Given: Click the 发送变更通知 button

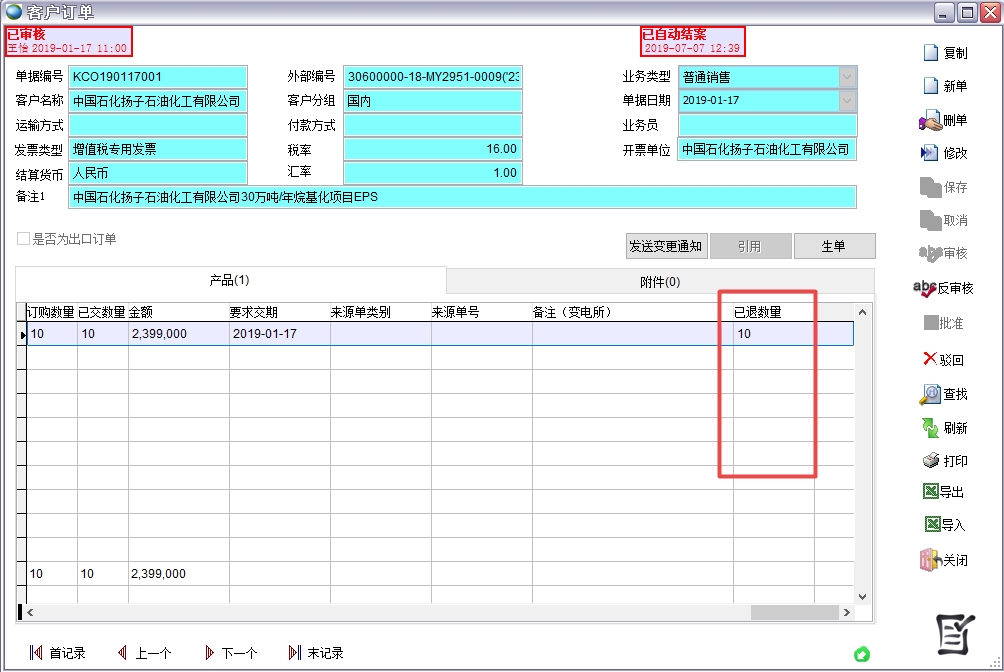Looking at the screenshot, I should click(x=665, y=246).
